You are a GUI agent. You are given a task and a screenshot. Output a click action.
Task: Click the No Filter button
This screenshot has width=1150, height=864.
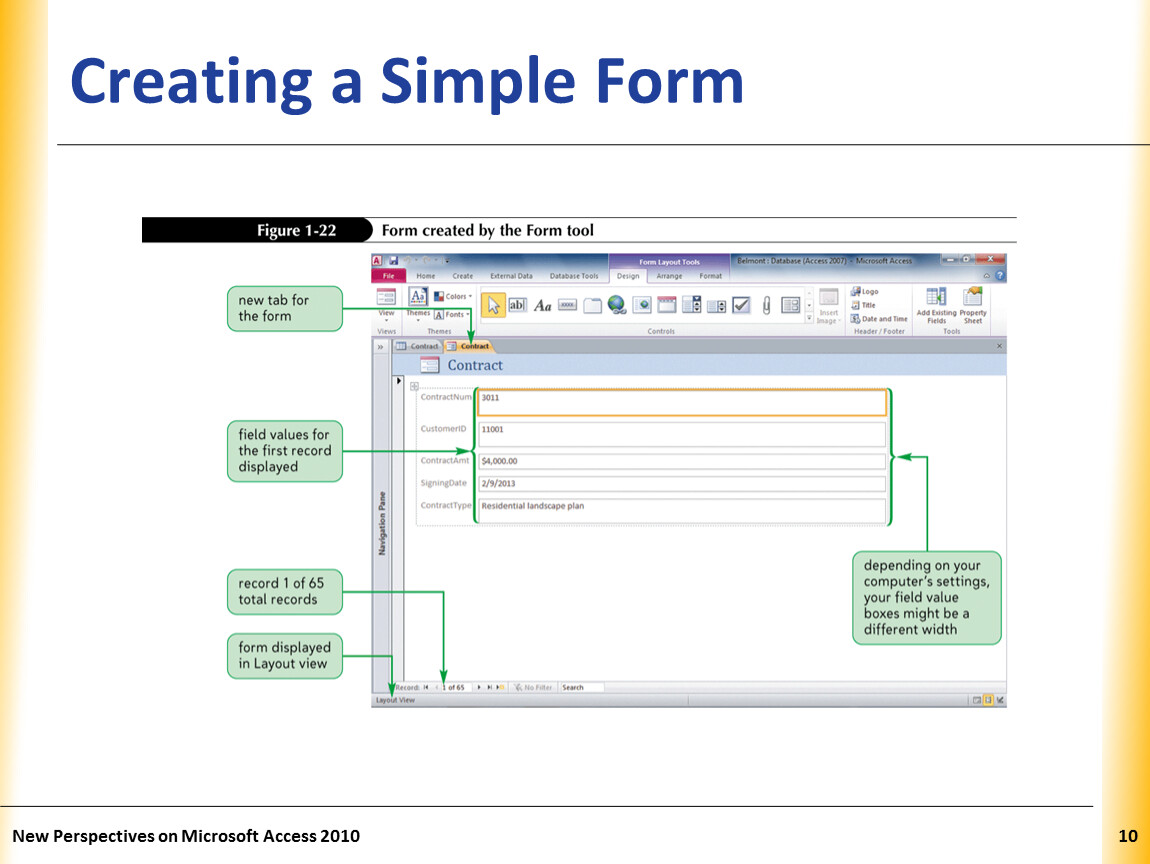pos(533,688)
